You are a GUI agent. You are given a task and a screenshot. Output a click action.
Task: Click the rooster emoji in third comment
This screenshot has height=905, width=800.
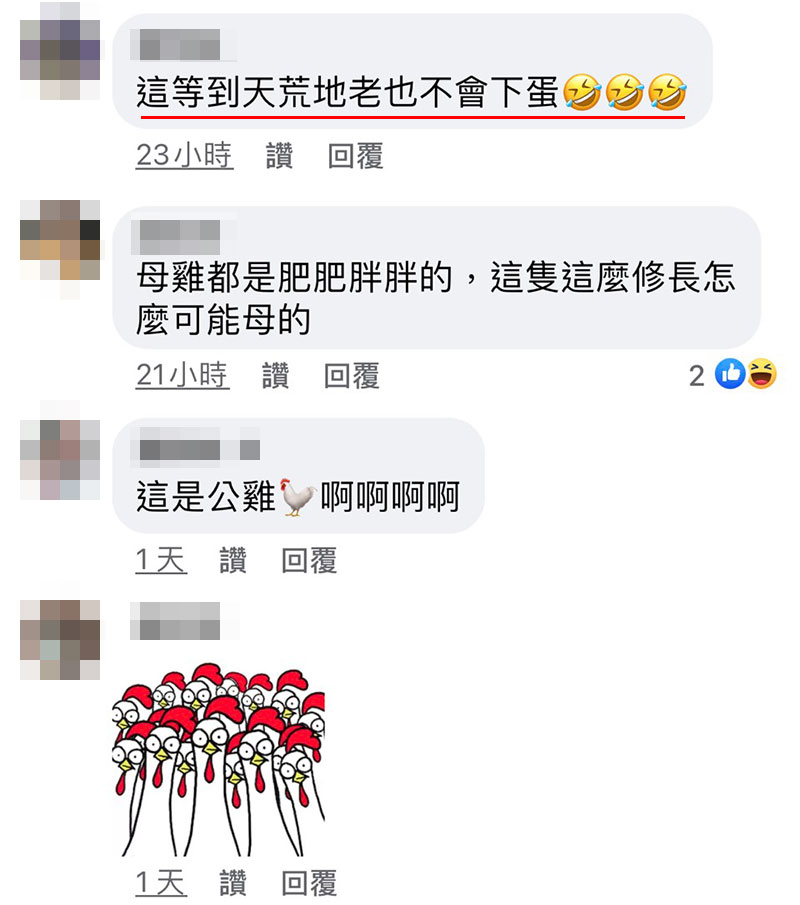click(298, 496)
